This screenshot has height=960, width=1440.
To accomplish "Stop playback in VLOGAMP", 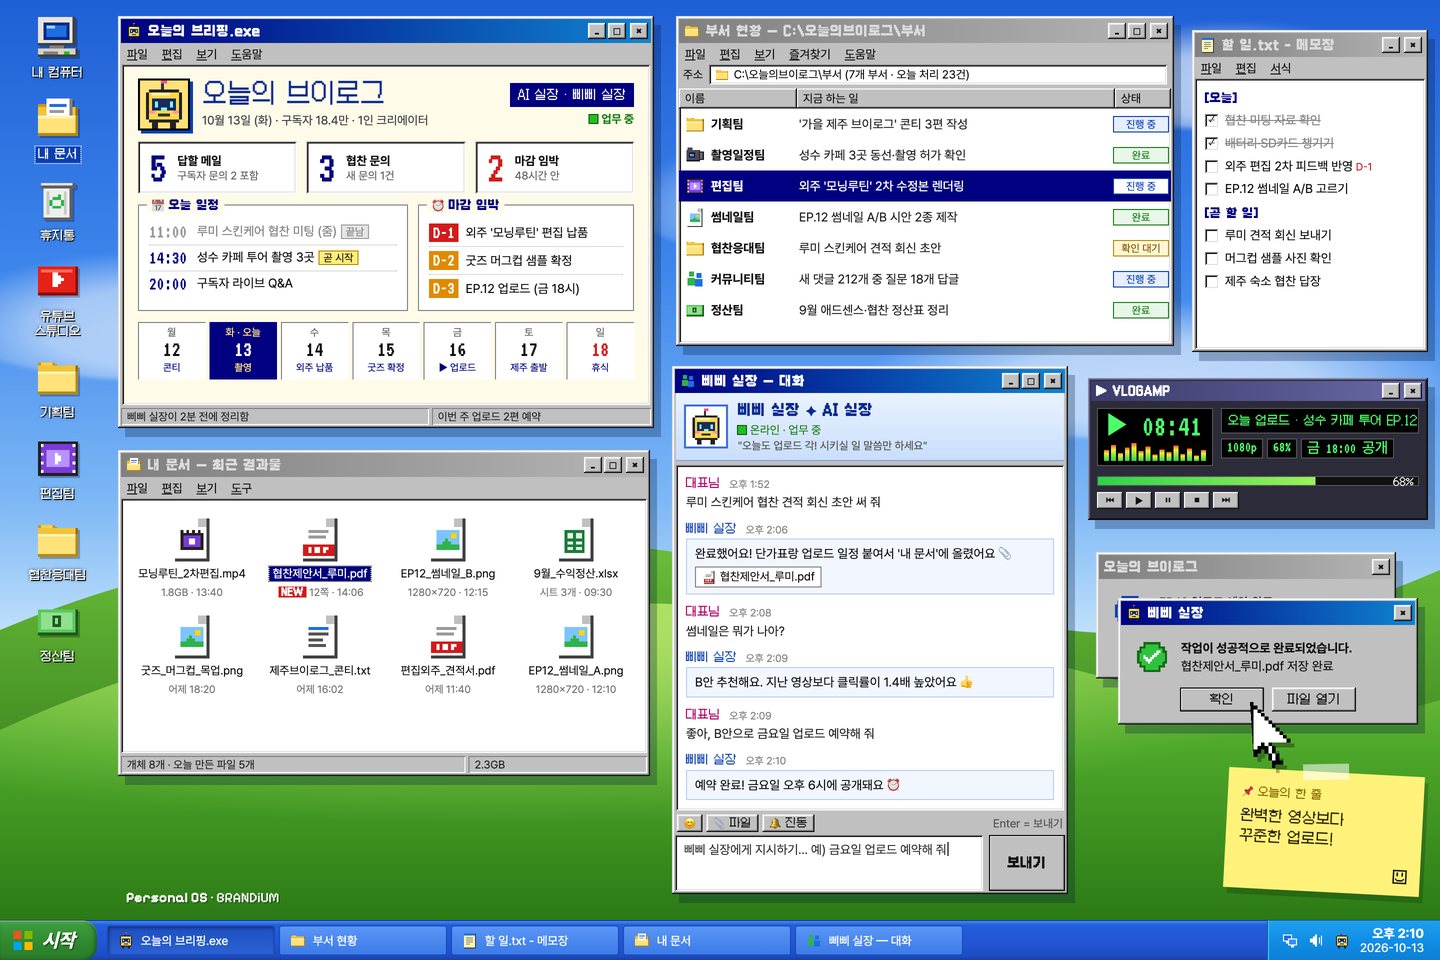I will click(x=1196, y=500).
